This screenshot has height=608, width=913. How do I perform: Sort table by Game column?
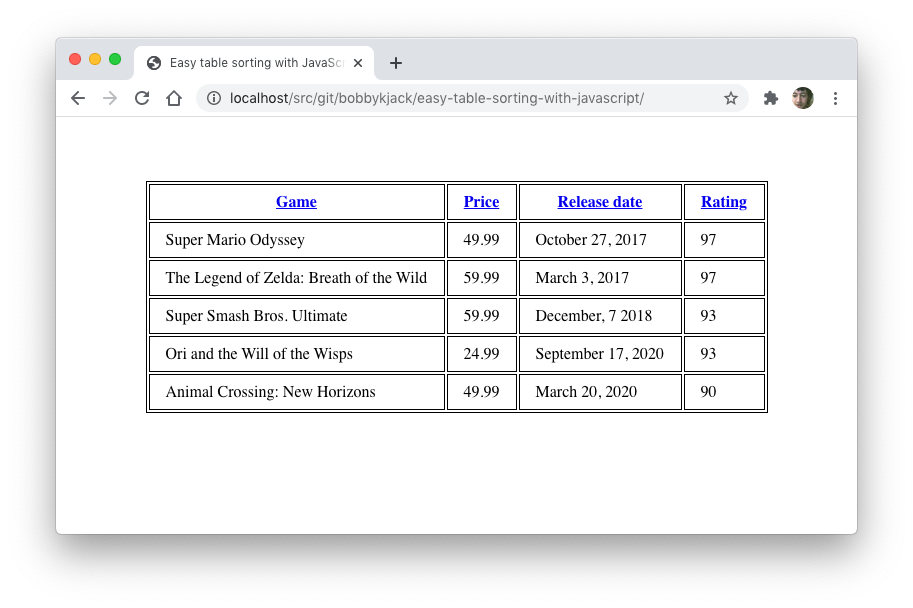tap(296, 202)
